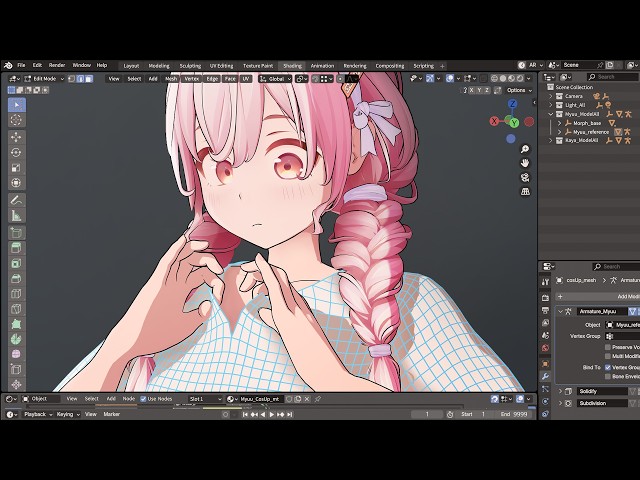
Task: Toggle the camera view icon
Action: point(525,177)
